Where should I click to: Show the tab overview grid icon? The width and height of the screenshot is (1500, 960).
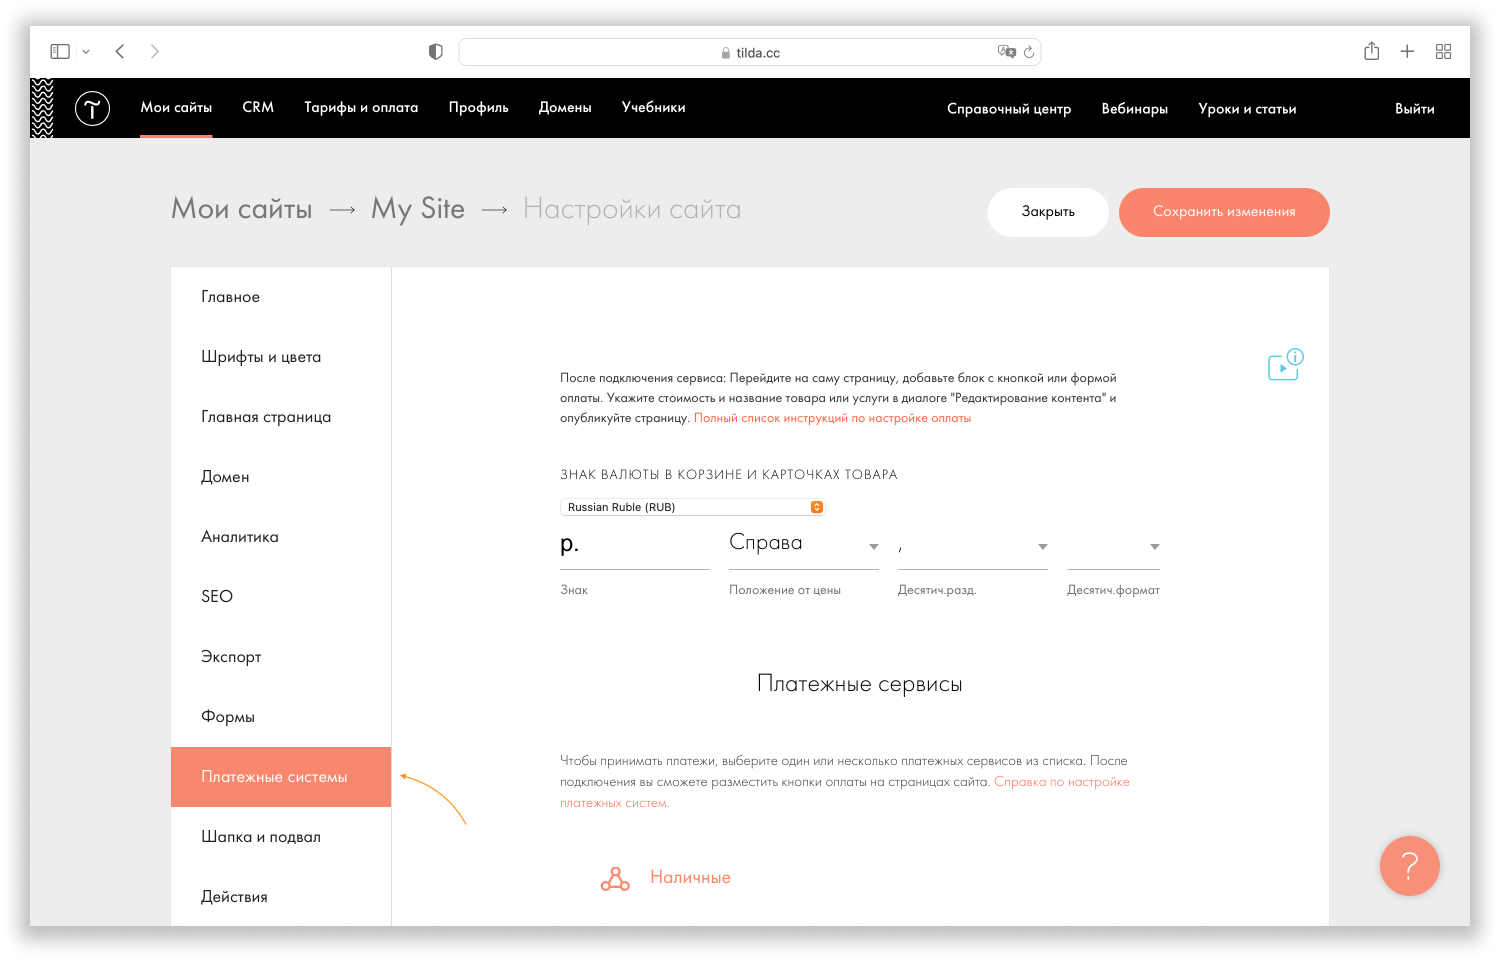pyautogui.click(x=1443, y=51)
